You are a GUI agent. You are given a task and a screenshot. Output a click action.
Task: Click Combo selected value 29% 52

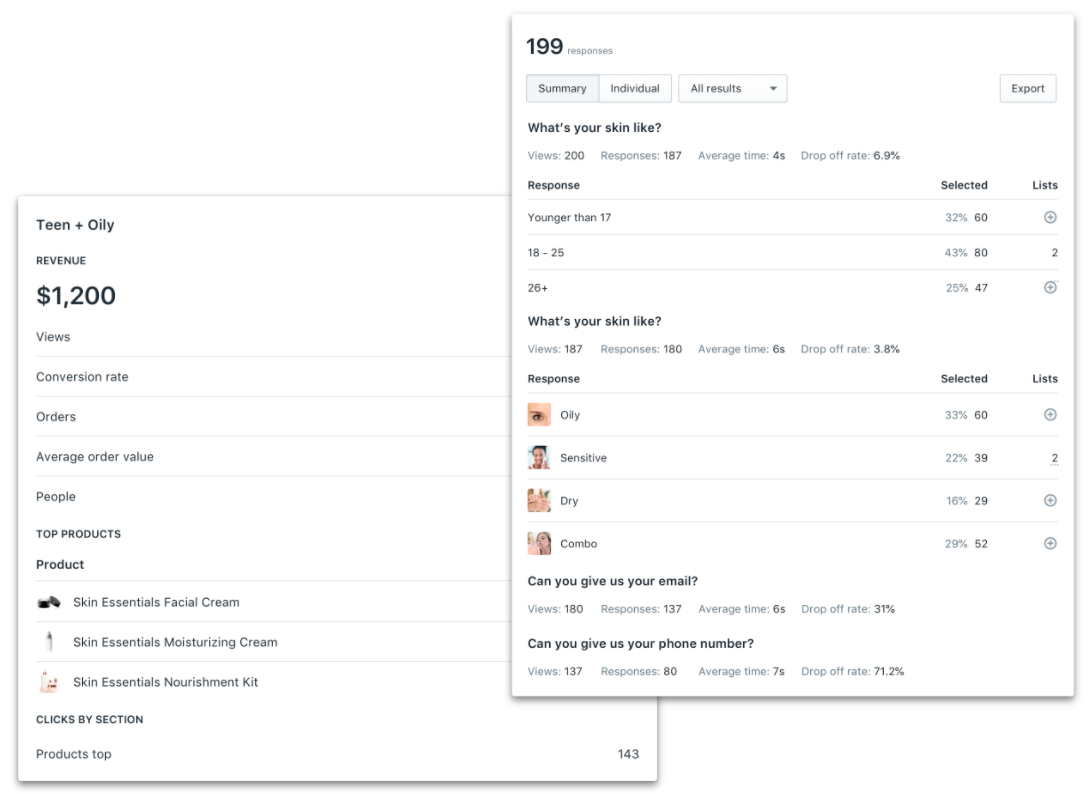(966, 544)
